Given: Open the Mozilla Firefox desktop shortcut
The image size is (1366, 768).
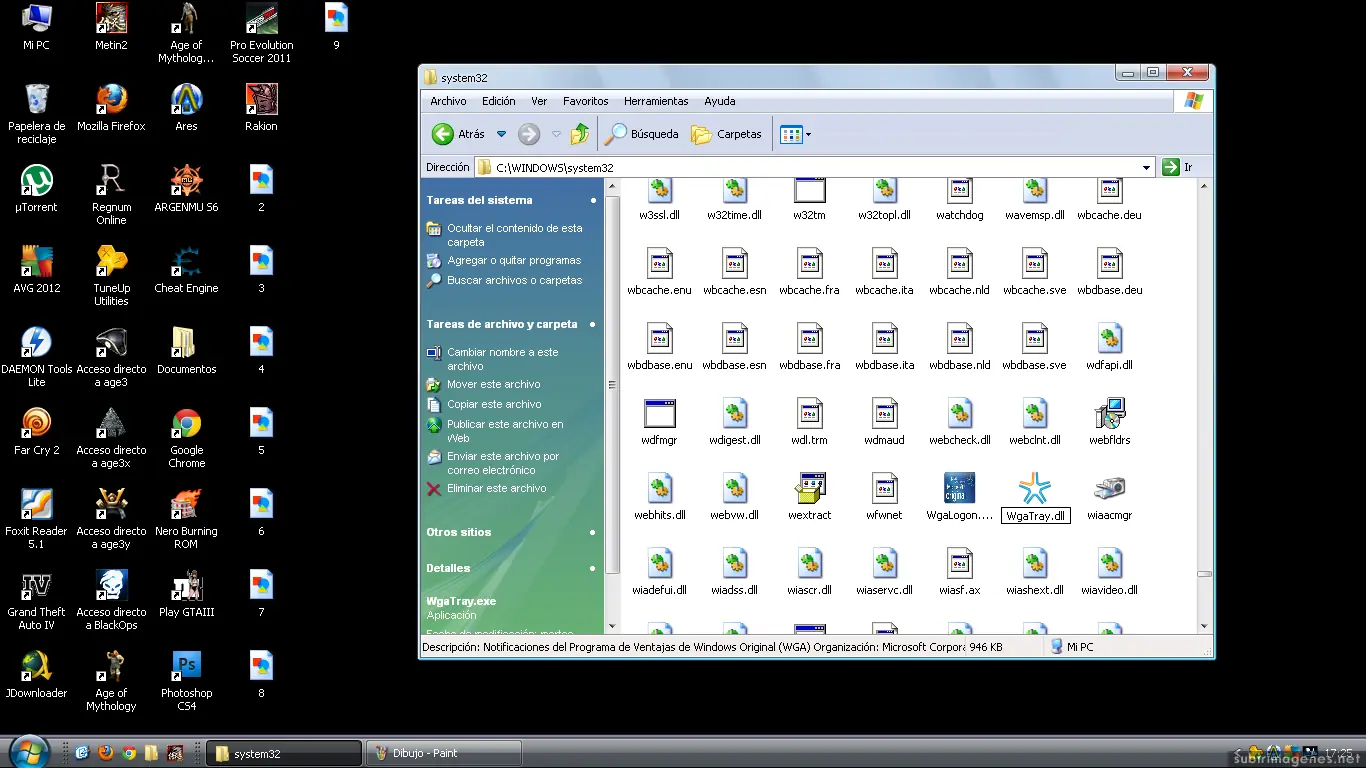Looking at the screenshot, I should (x=111, y=108).
